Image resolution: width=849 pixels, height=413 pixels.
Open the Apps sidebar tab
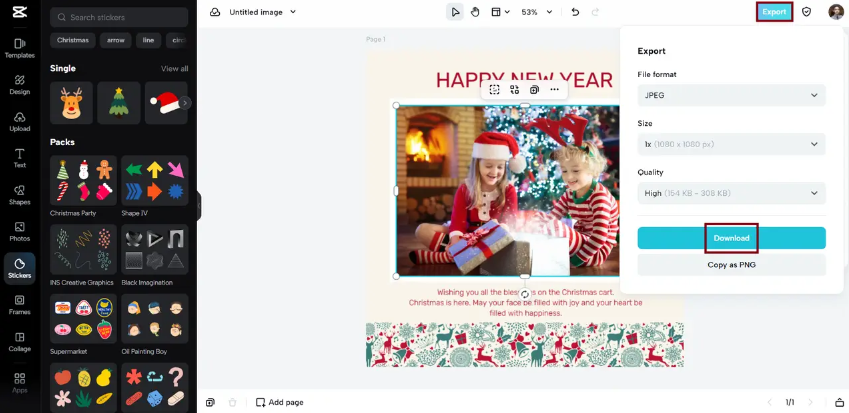[19, 383]
